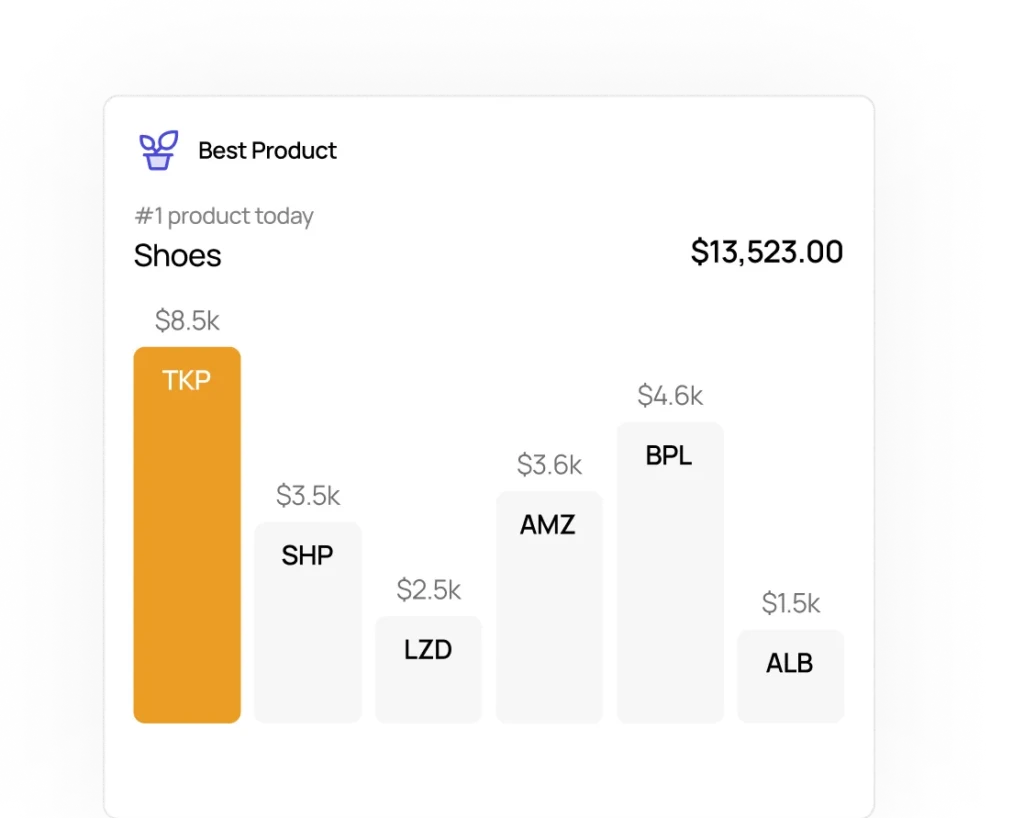Click the BPL text label
1024x818 pixels.
point(670,456)
